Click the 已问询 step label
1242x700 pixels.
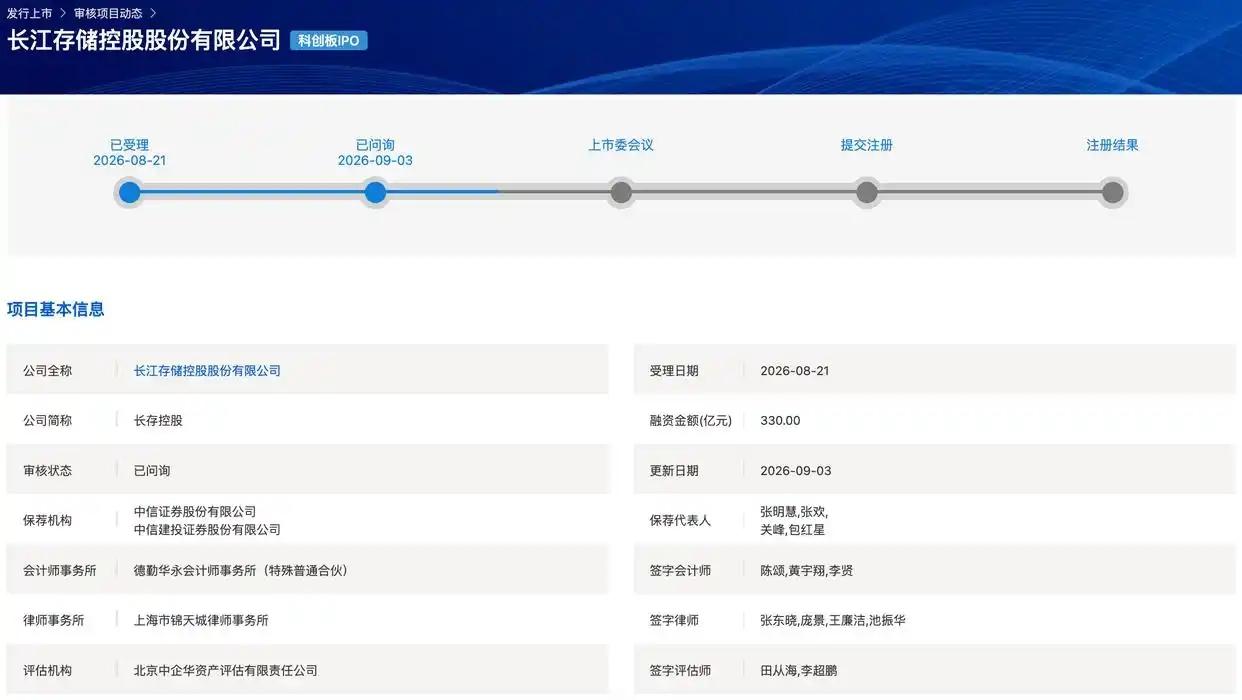tap(375, 145)
